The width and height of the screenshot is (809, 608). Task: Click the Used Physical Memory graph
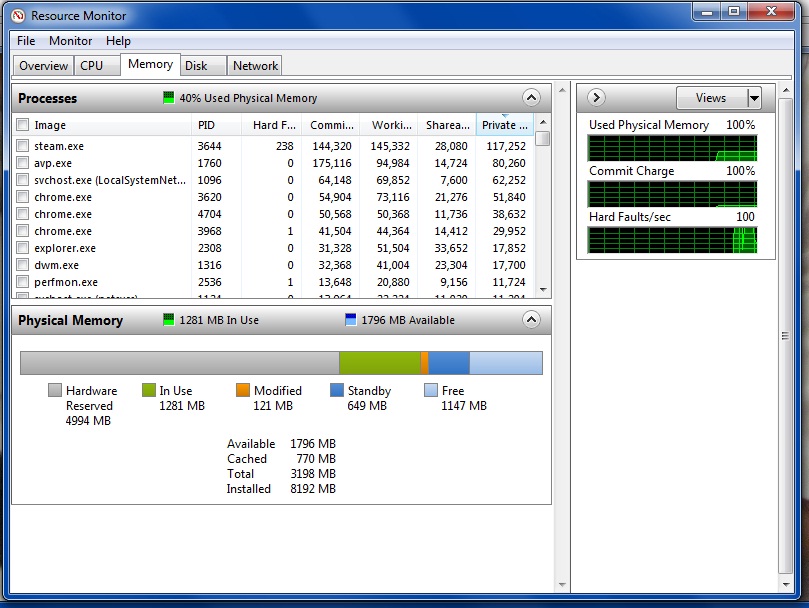pos(671,148)
